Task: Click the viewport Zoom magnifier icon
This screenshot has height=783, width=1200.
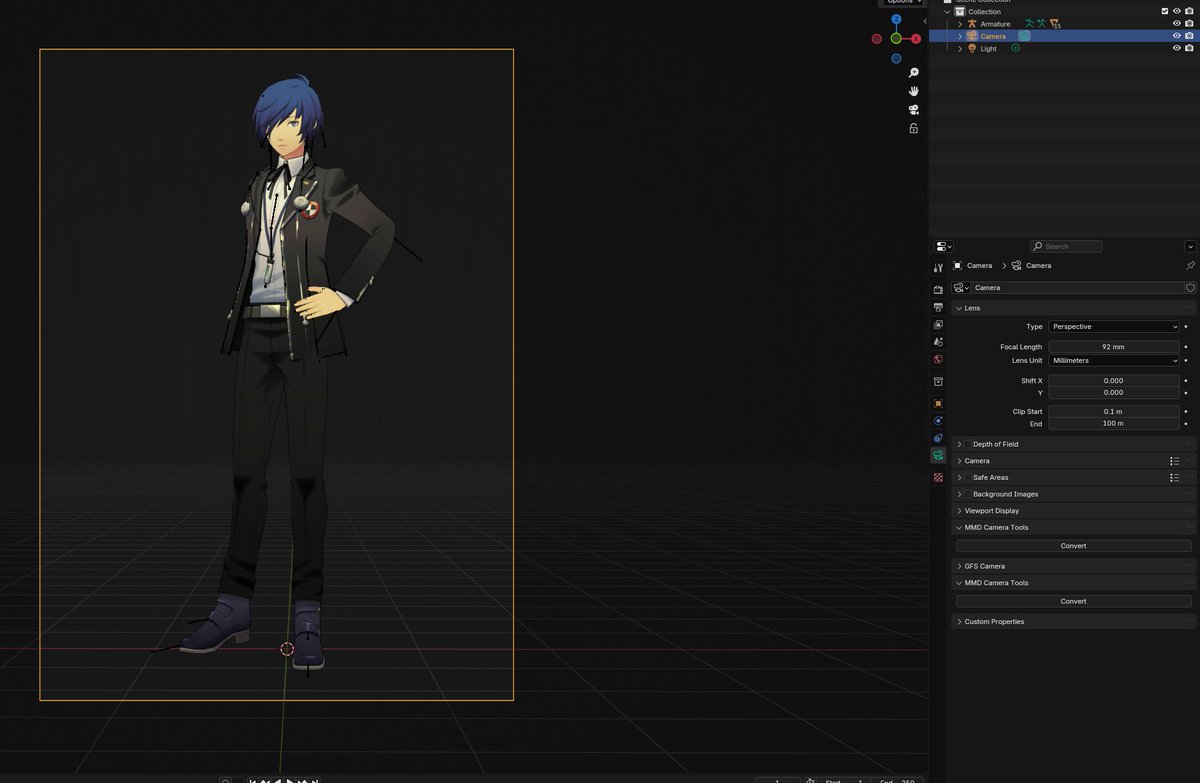Action: pyautogui.click(x=914, y=73)
